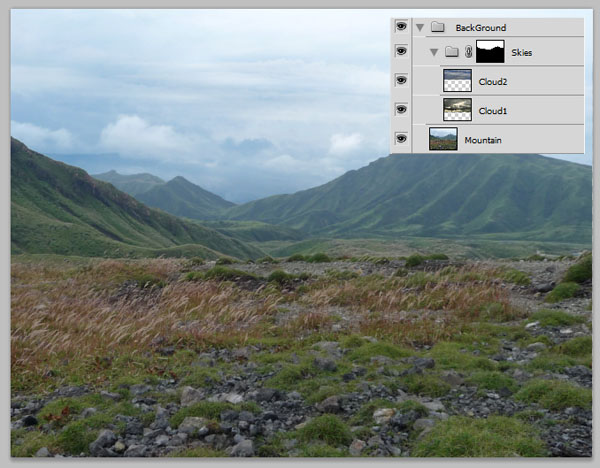
Task: Hide the Cloud2 layer eye icon
Action: 401,80
